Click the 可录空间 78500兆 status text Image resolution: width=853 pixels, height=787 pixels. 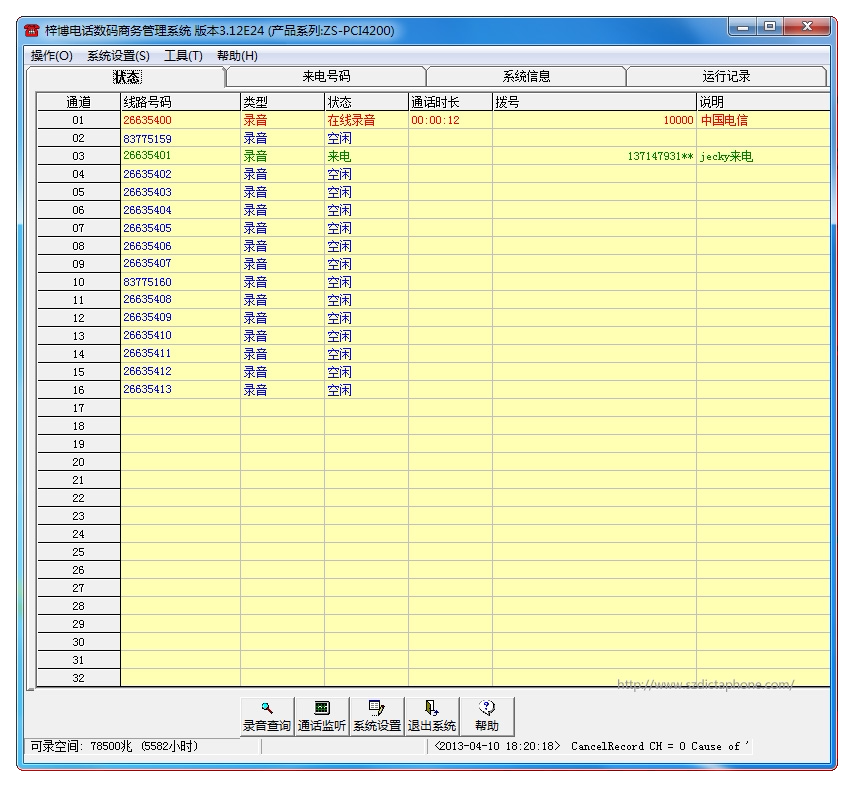click(114, 746)
